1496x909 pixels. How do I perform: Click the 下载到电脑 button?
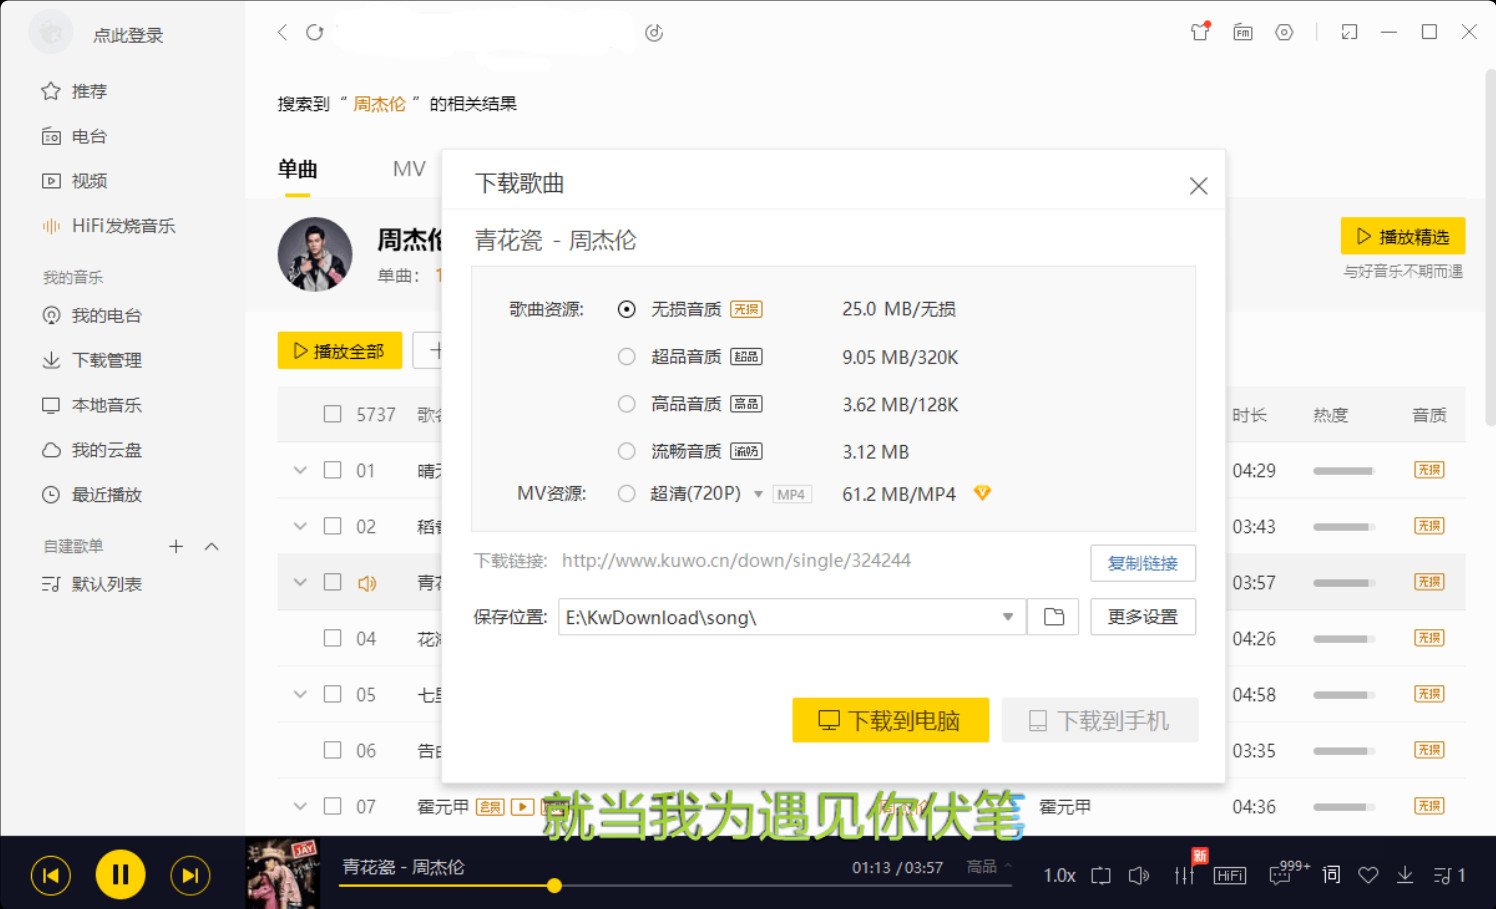click(x=890, y=720)
